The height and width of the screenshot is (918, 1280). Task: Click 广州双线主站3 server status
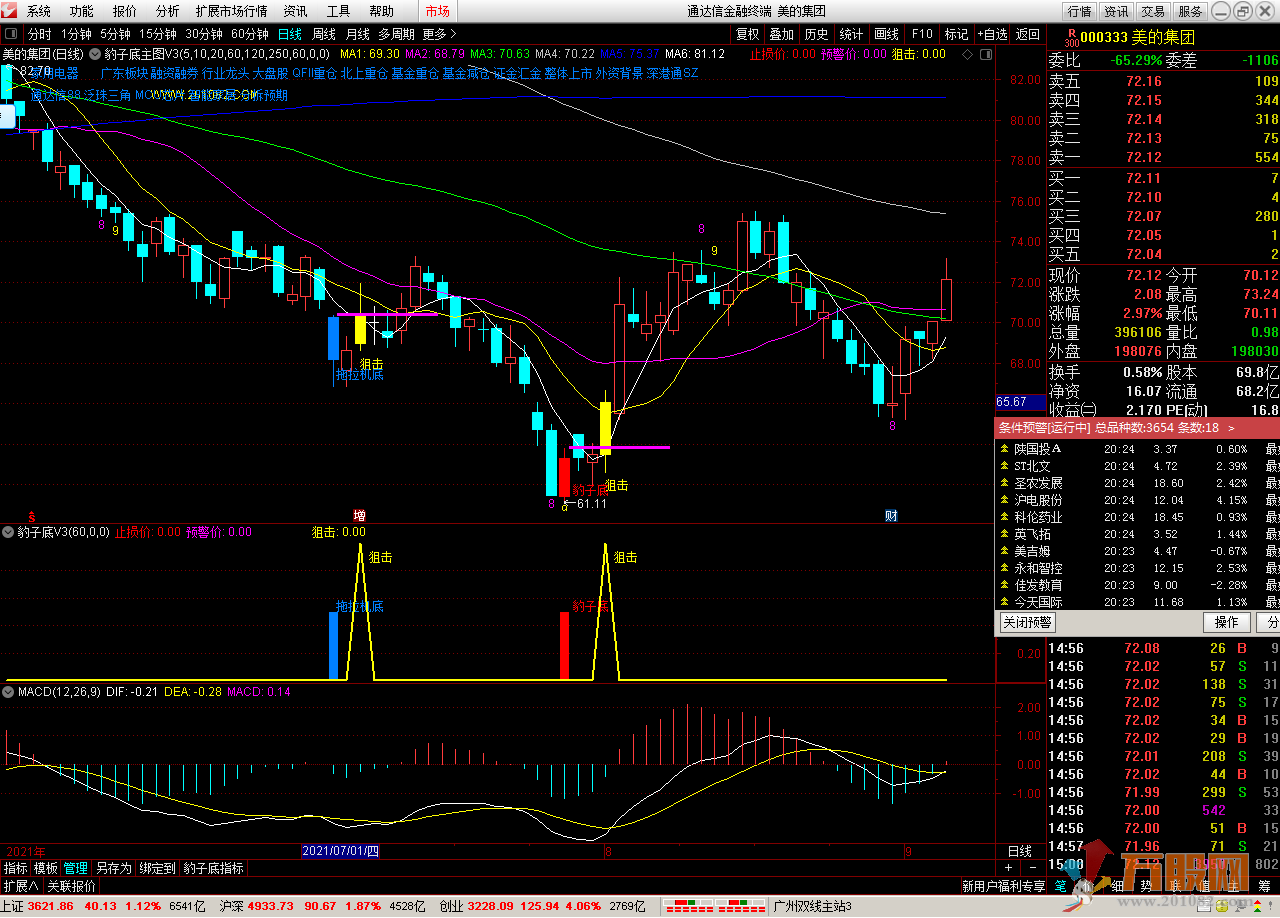pyautogui.click(x=813, y=907)
